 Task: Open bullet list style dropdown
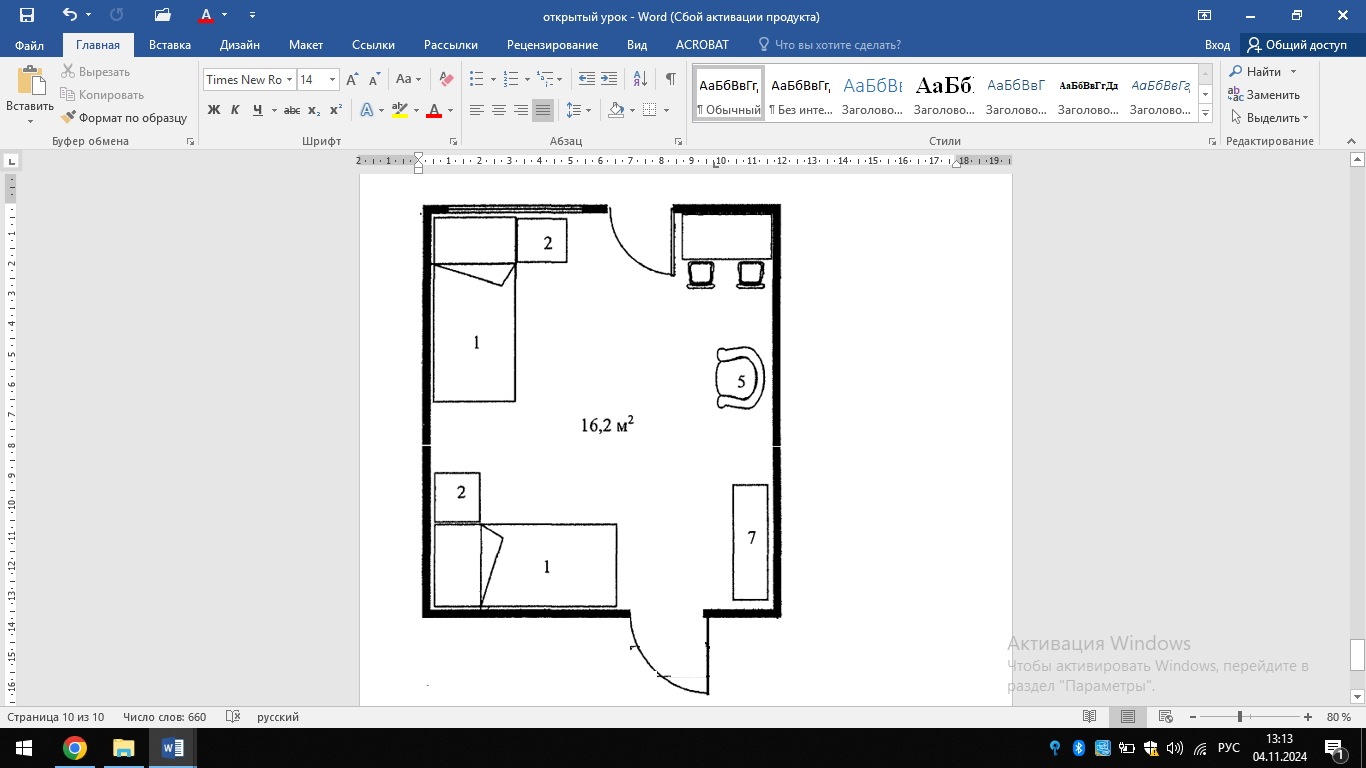[x=494, y=79]
